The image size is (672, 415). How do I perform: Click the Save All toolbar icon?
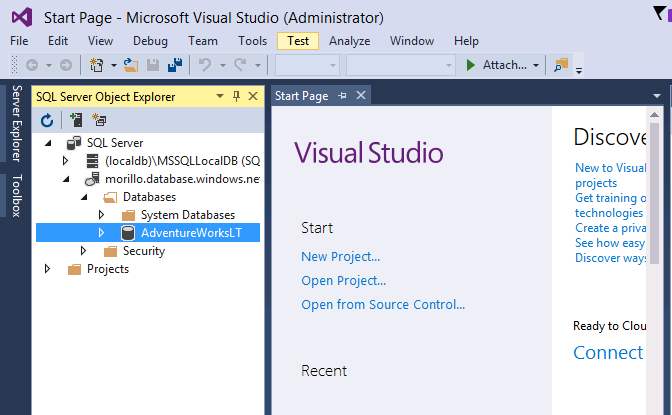[174, 65]
